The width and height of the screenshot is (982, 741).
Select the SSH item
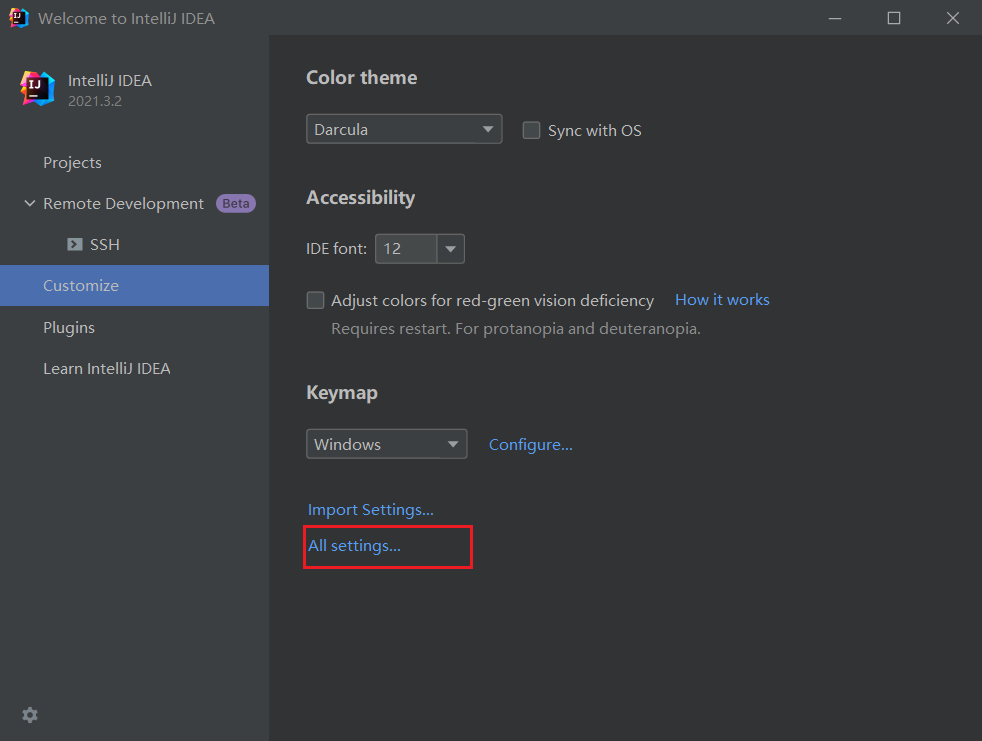pos(105,244)
